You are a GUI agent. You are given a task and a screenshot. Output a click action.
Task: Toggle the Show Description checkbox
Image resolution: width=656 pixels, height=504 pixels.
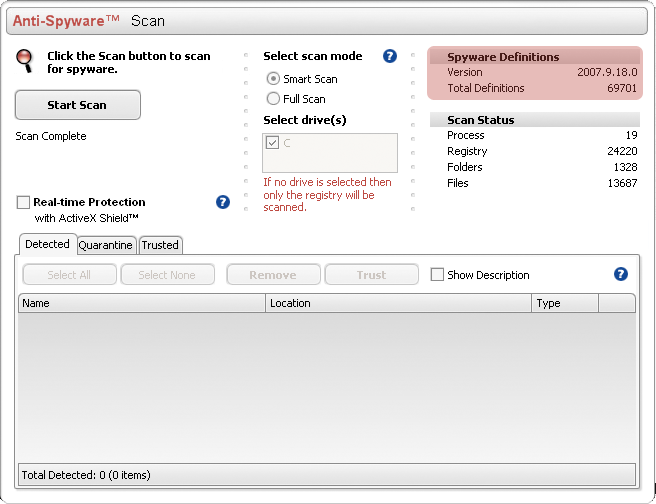437,275
